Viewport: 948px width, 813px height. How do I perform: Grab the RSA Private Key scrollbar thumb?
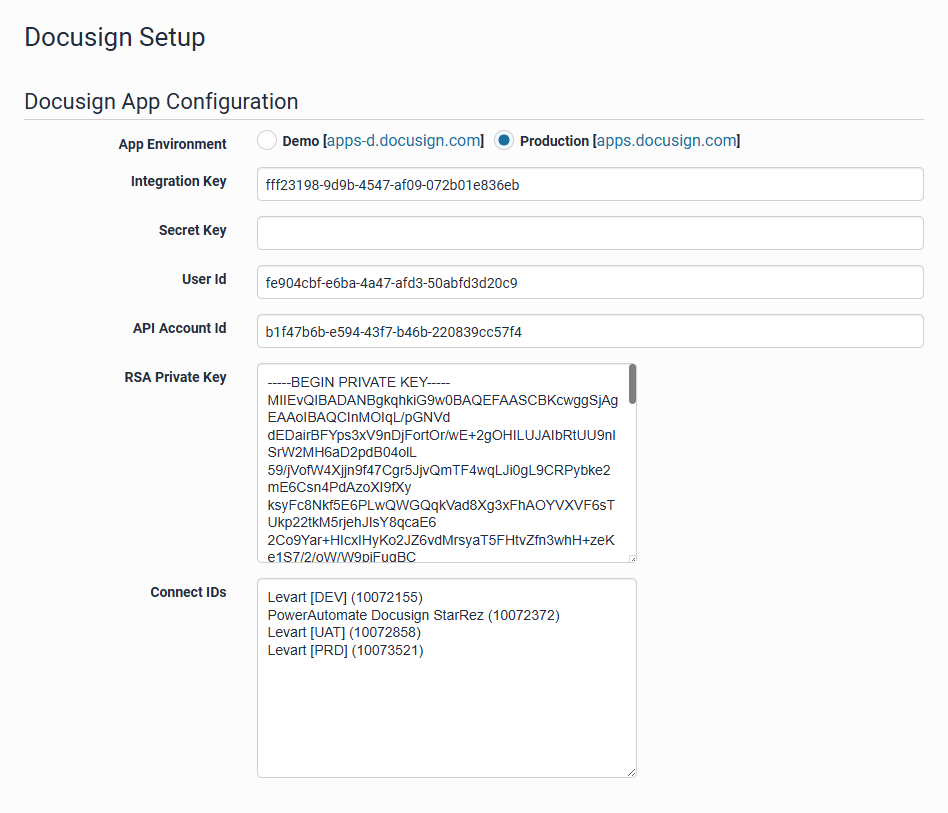[632, 384]
